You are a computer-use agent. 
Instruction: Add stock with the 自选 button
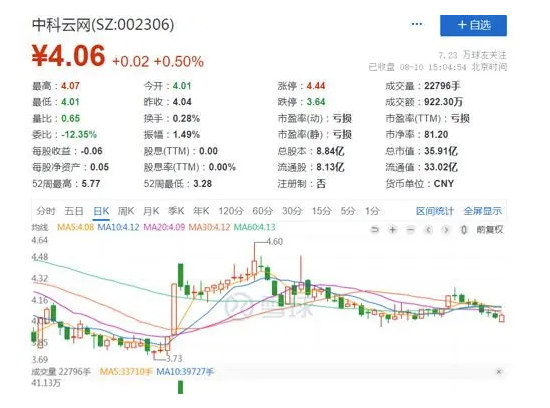tap(473, 25)
